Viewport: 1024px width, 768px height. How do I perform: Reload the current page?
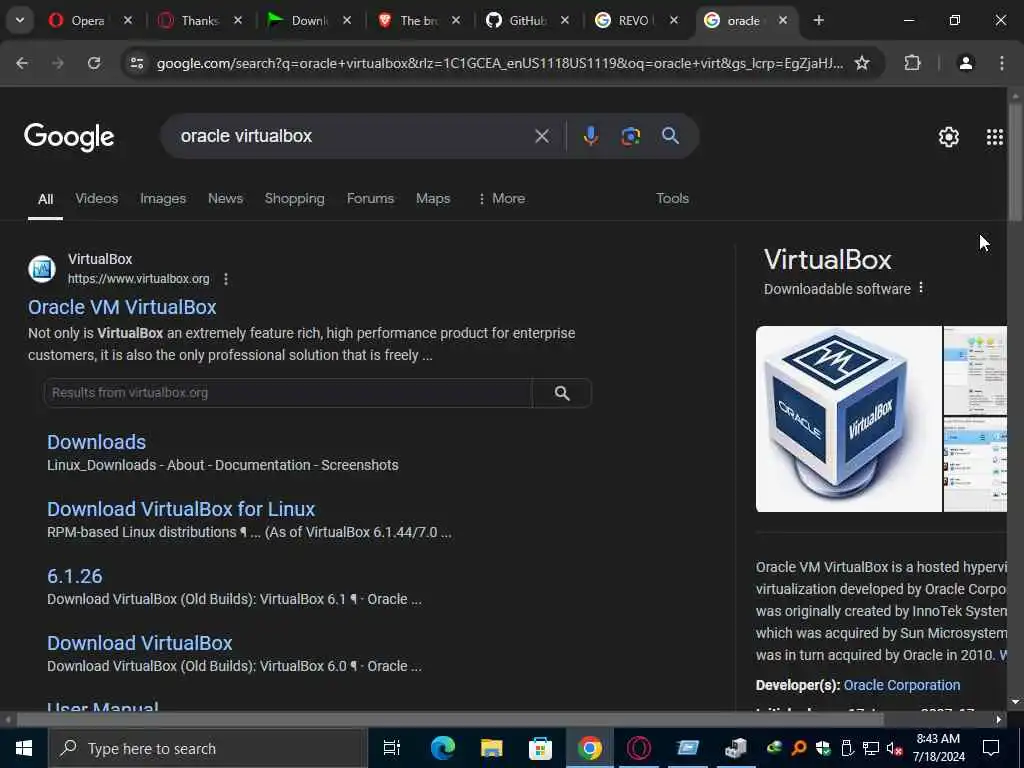(x=94, y=63)
